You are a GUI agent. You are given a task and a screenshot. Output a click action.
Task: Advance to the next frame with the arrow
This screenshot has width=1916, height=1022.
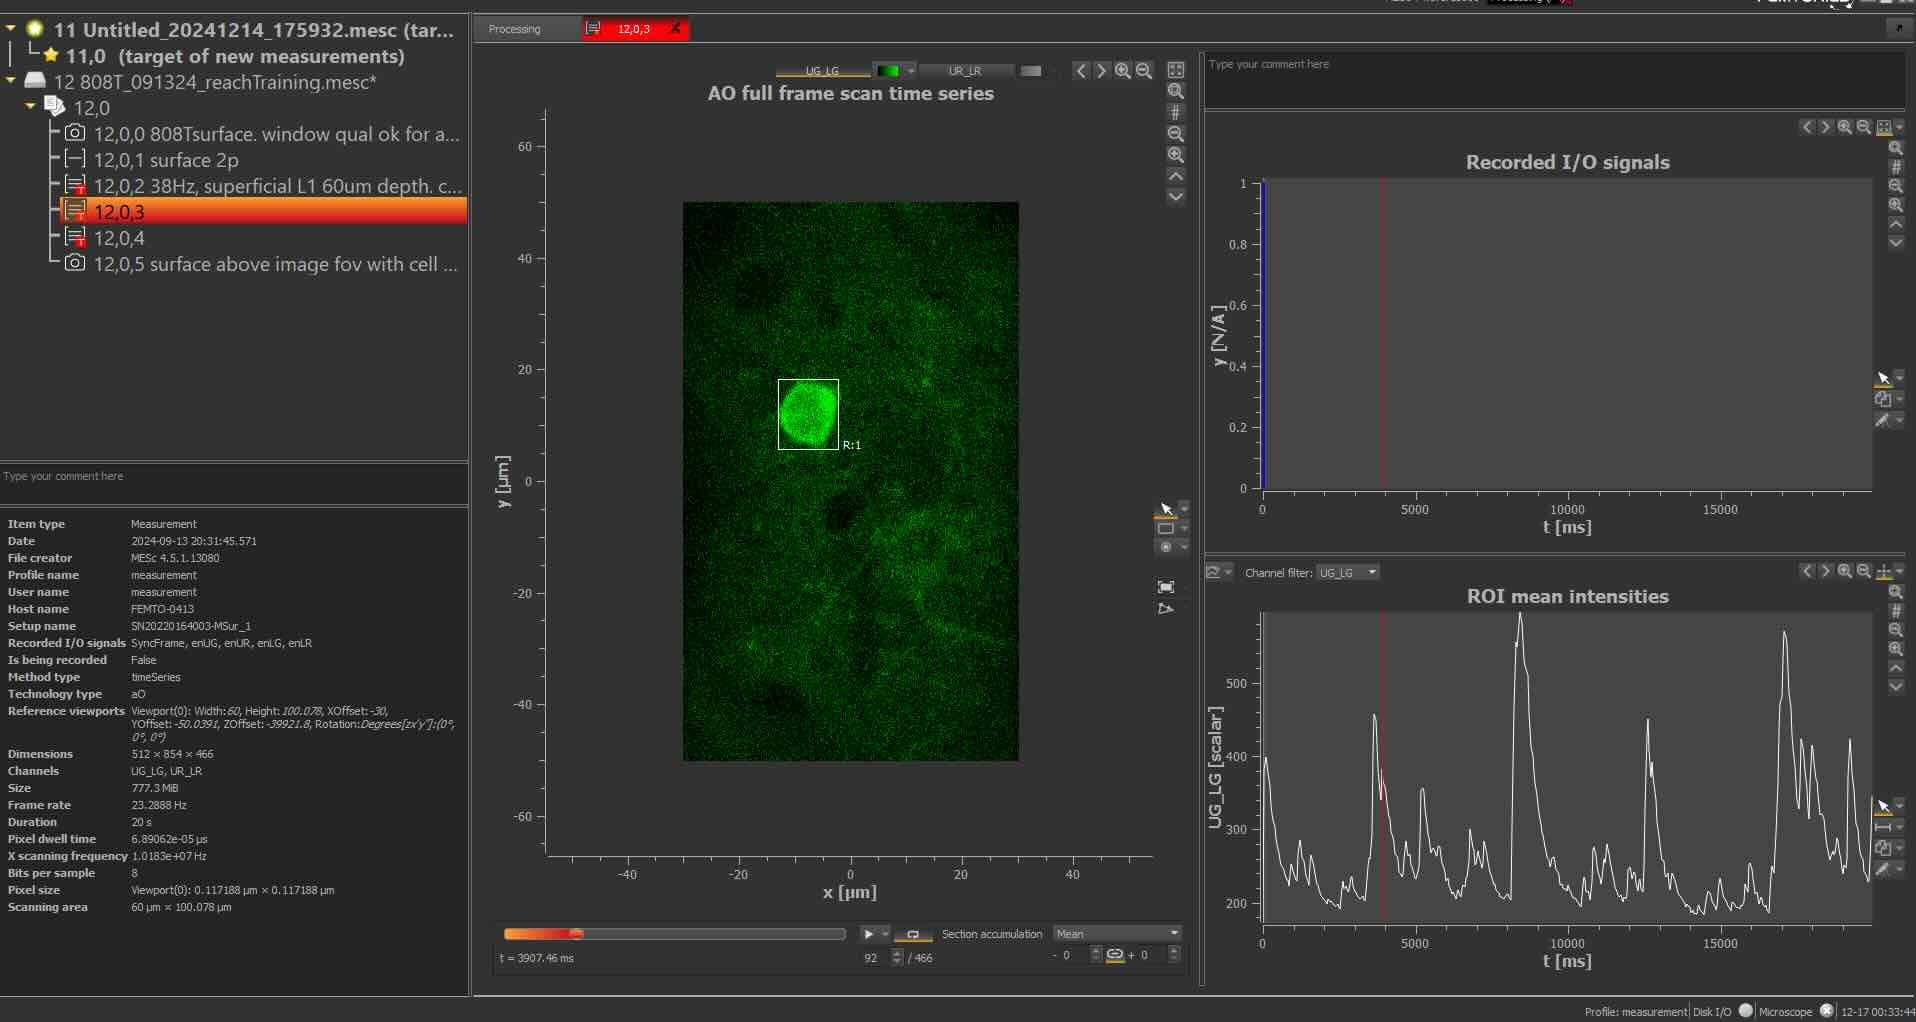tap(1101, 70)
